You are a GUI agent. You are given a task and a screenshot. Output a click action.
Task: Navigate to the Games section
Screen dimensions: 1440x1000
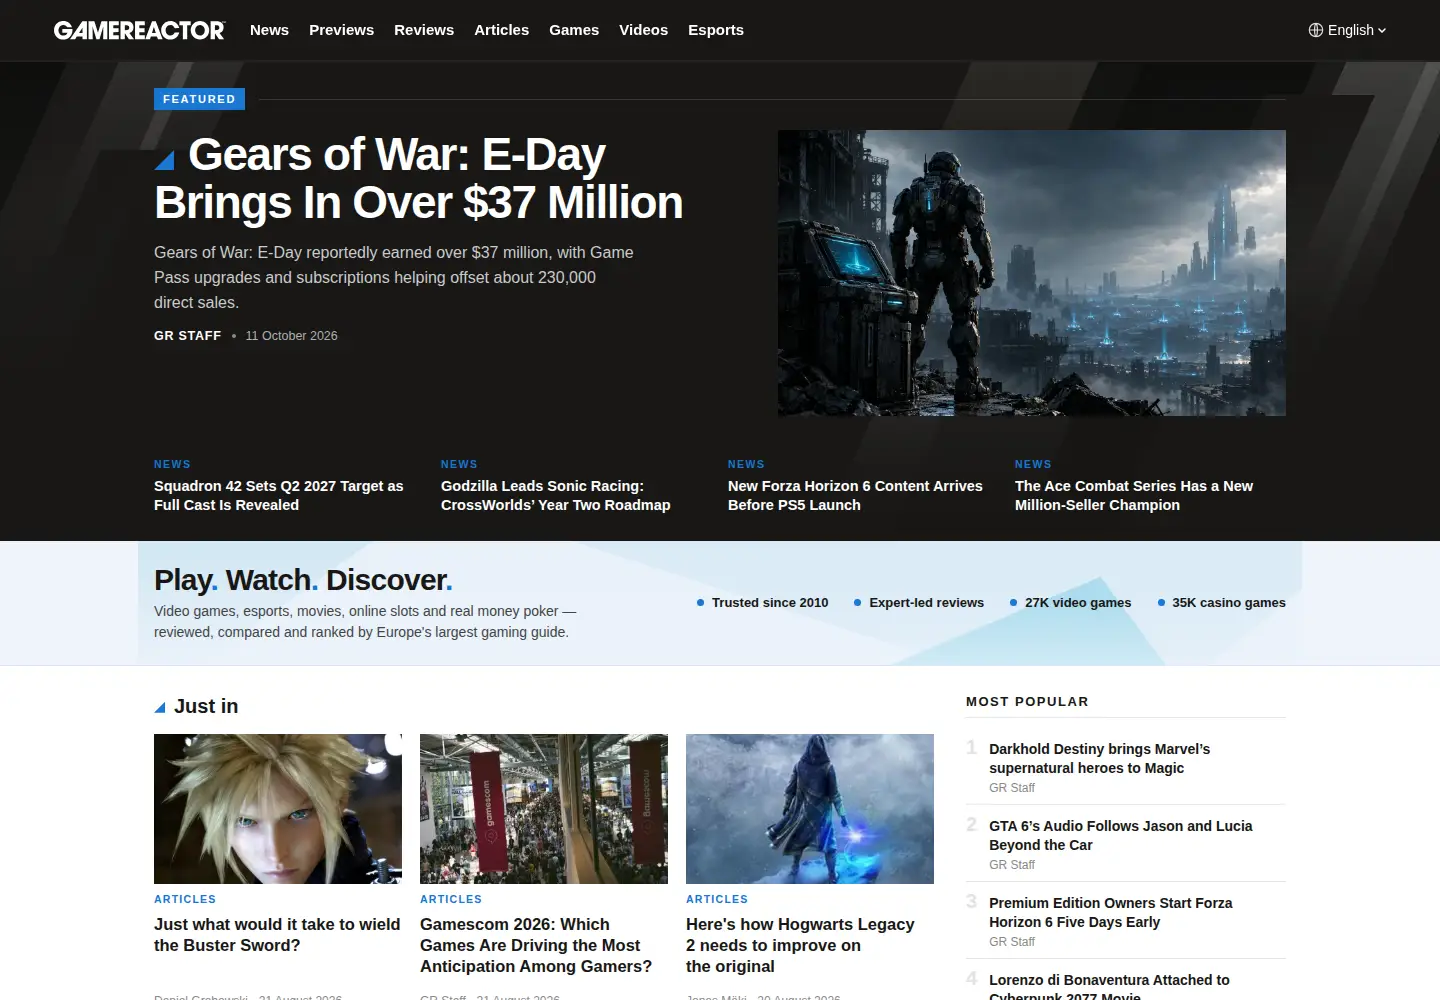[x=574, y=30]
